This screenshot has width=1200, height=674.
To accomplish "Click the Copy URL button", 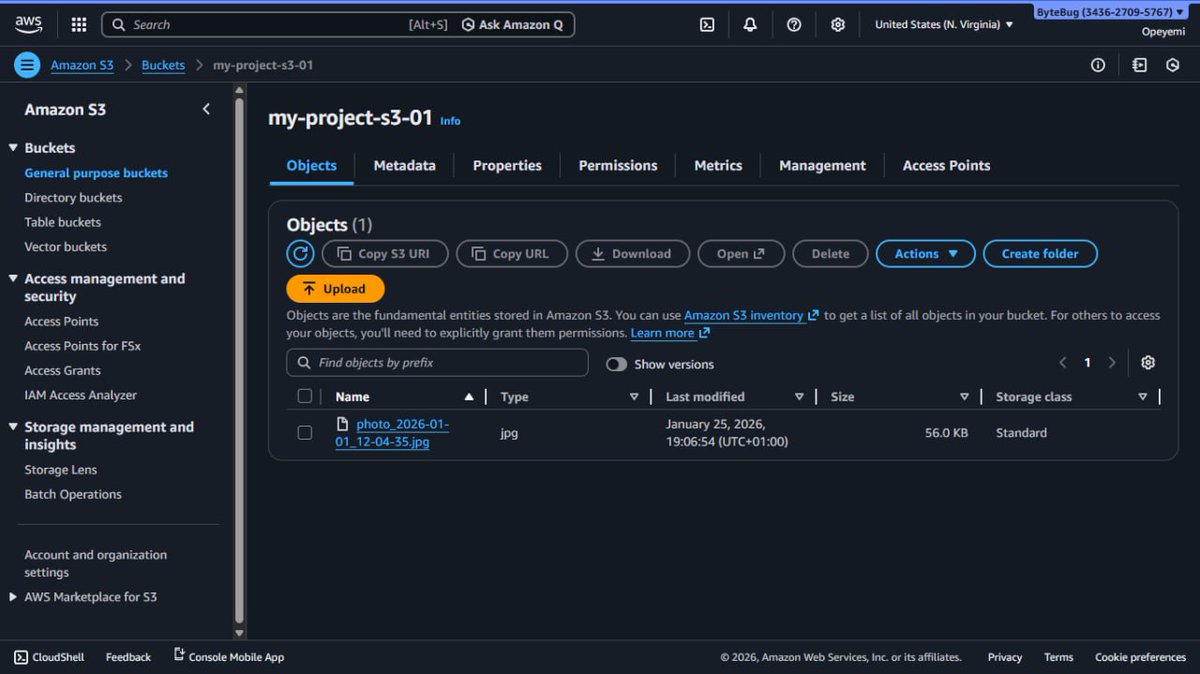I will coord(512,254).
